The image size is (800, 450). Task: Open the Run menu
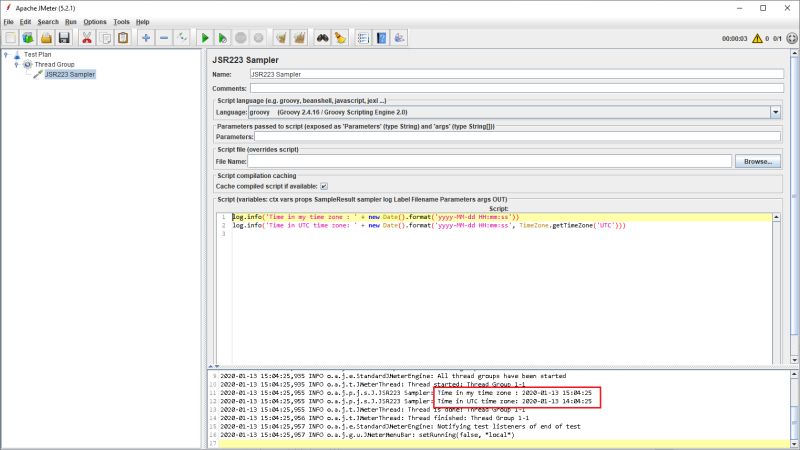tap(71, 22)
